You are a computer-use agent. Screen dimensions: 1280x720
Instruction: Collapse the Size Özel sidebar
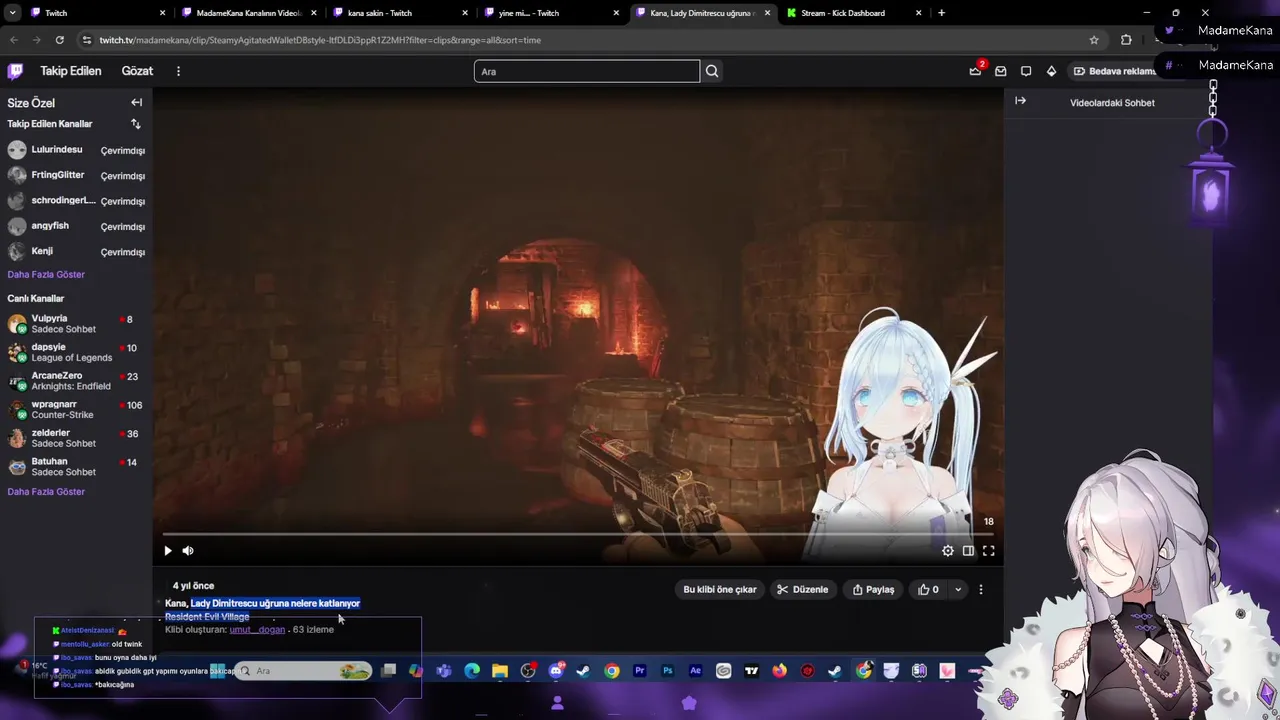coord(136,102)
